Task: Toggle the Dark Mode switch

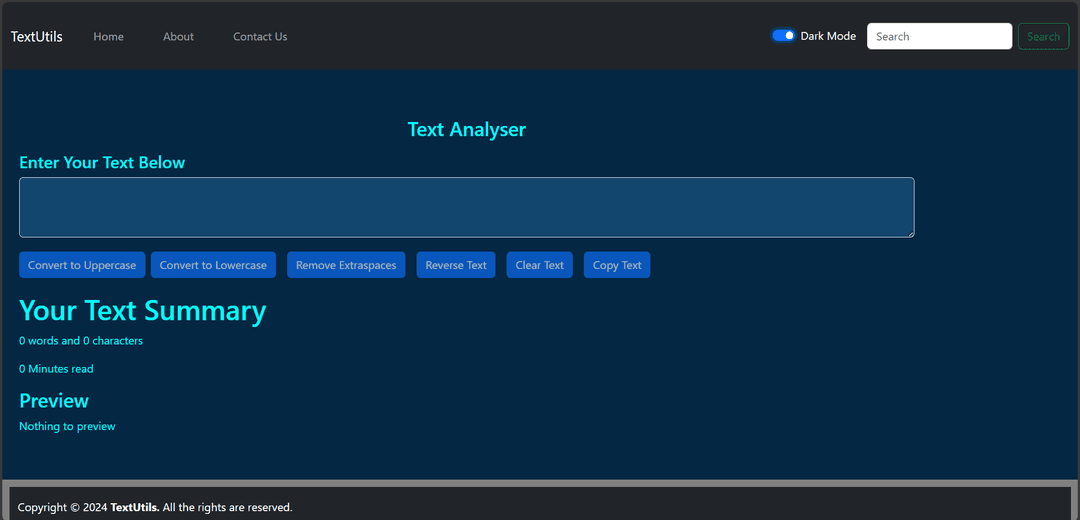Action: (783, 36)
